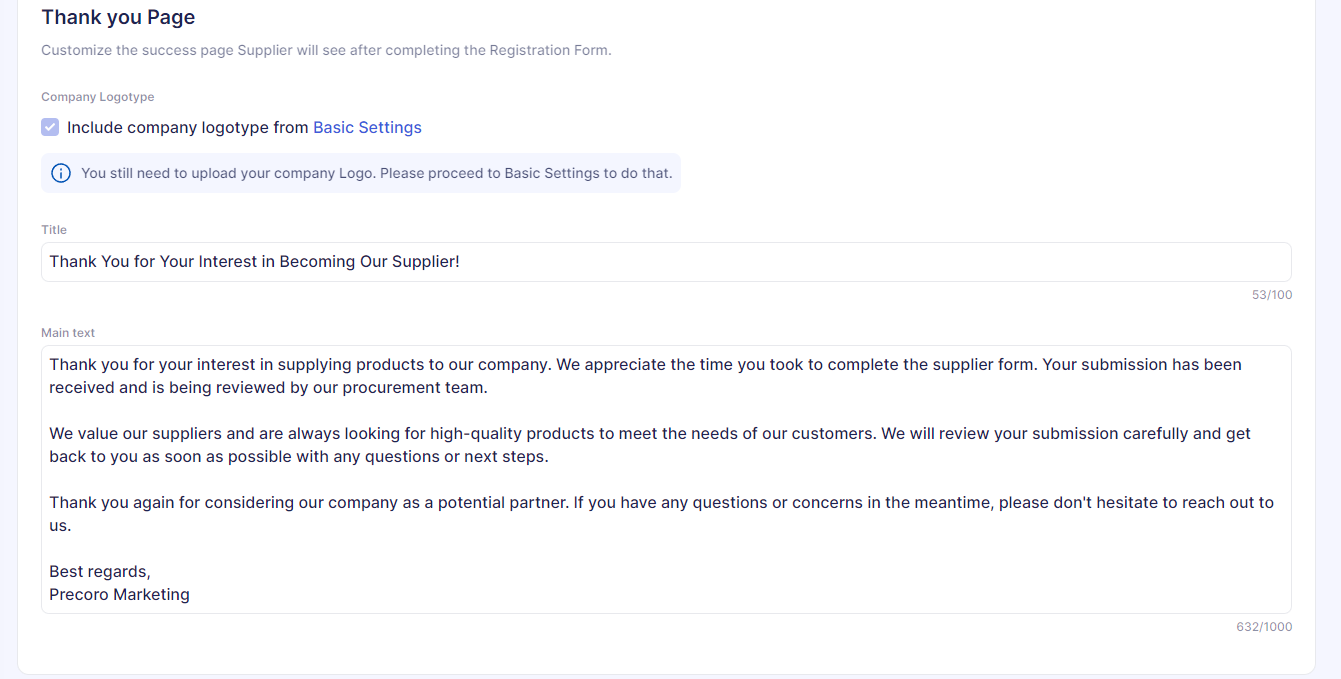The width and height of the screenshot is (1341, 679).
Task: Click the "Include company logotype from" label text
Action: coord(188,127)
